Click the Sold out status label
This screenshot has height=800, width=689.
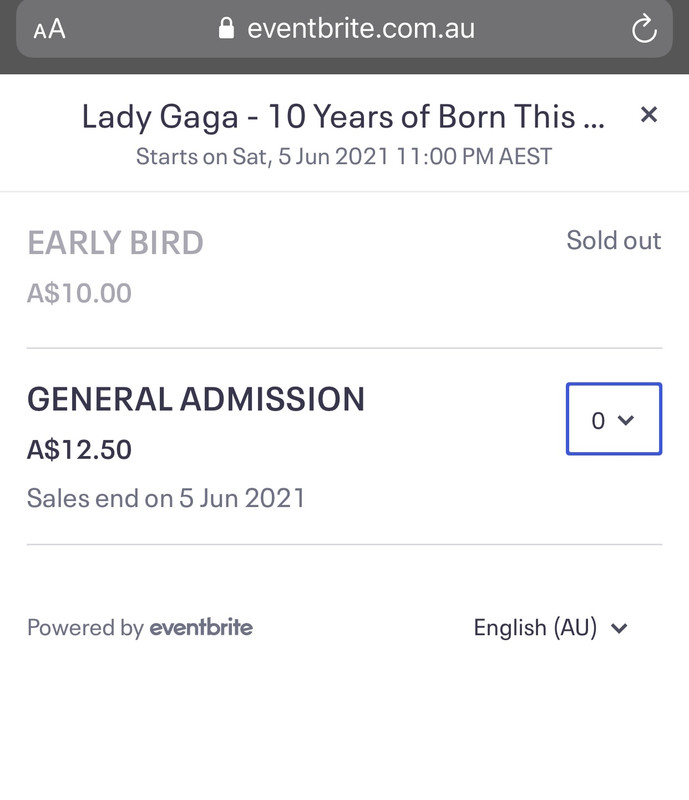[x=614, y=240]
